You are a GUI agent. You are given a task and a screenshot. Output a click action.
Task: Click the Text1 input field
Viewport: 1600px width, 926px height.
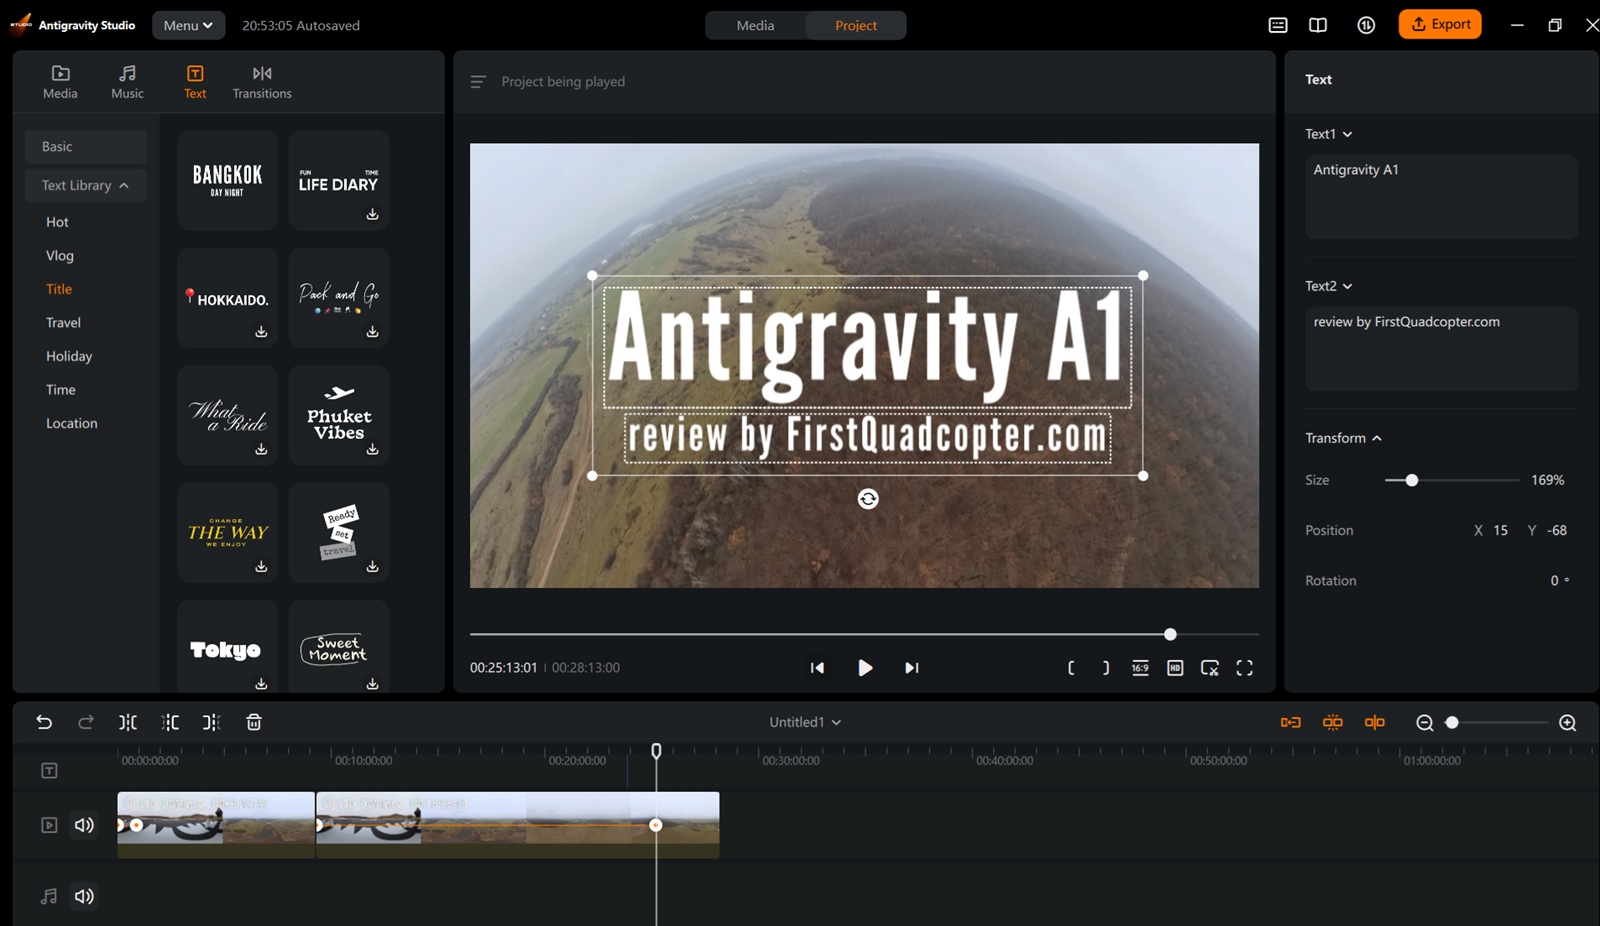click(x=1440, y=196)
